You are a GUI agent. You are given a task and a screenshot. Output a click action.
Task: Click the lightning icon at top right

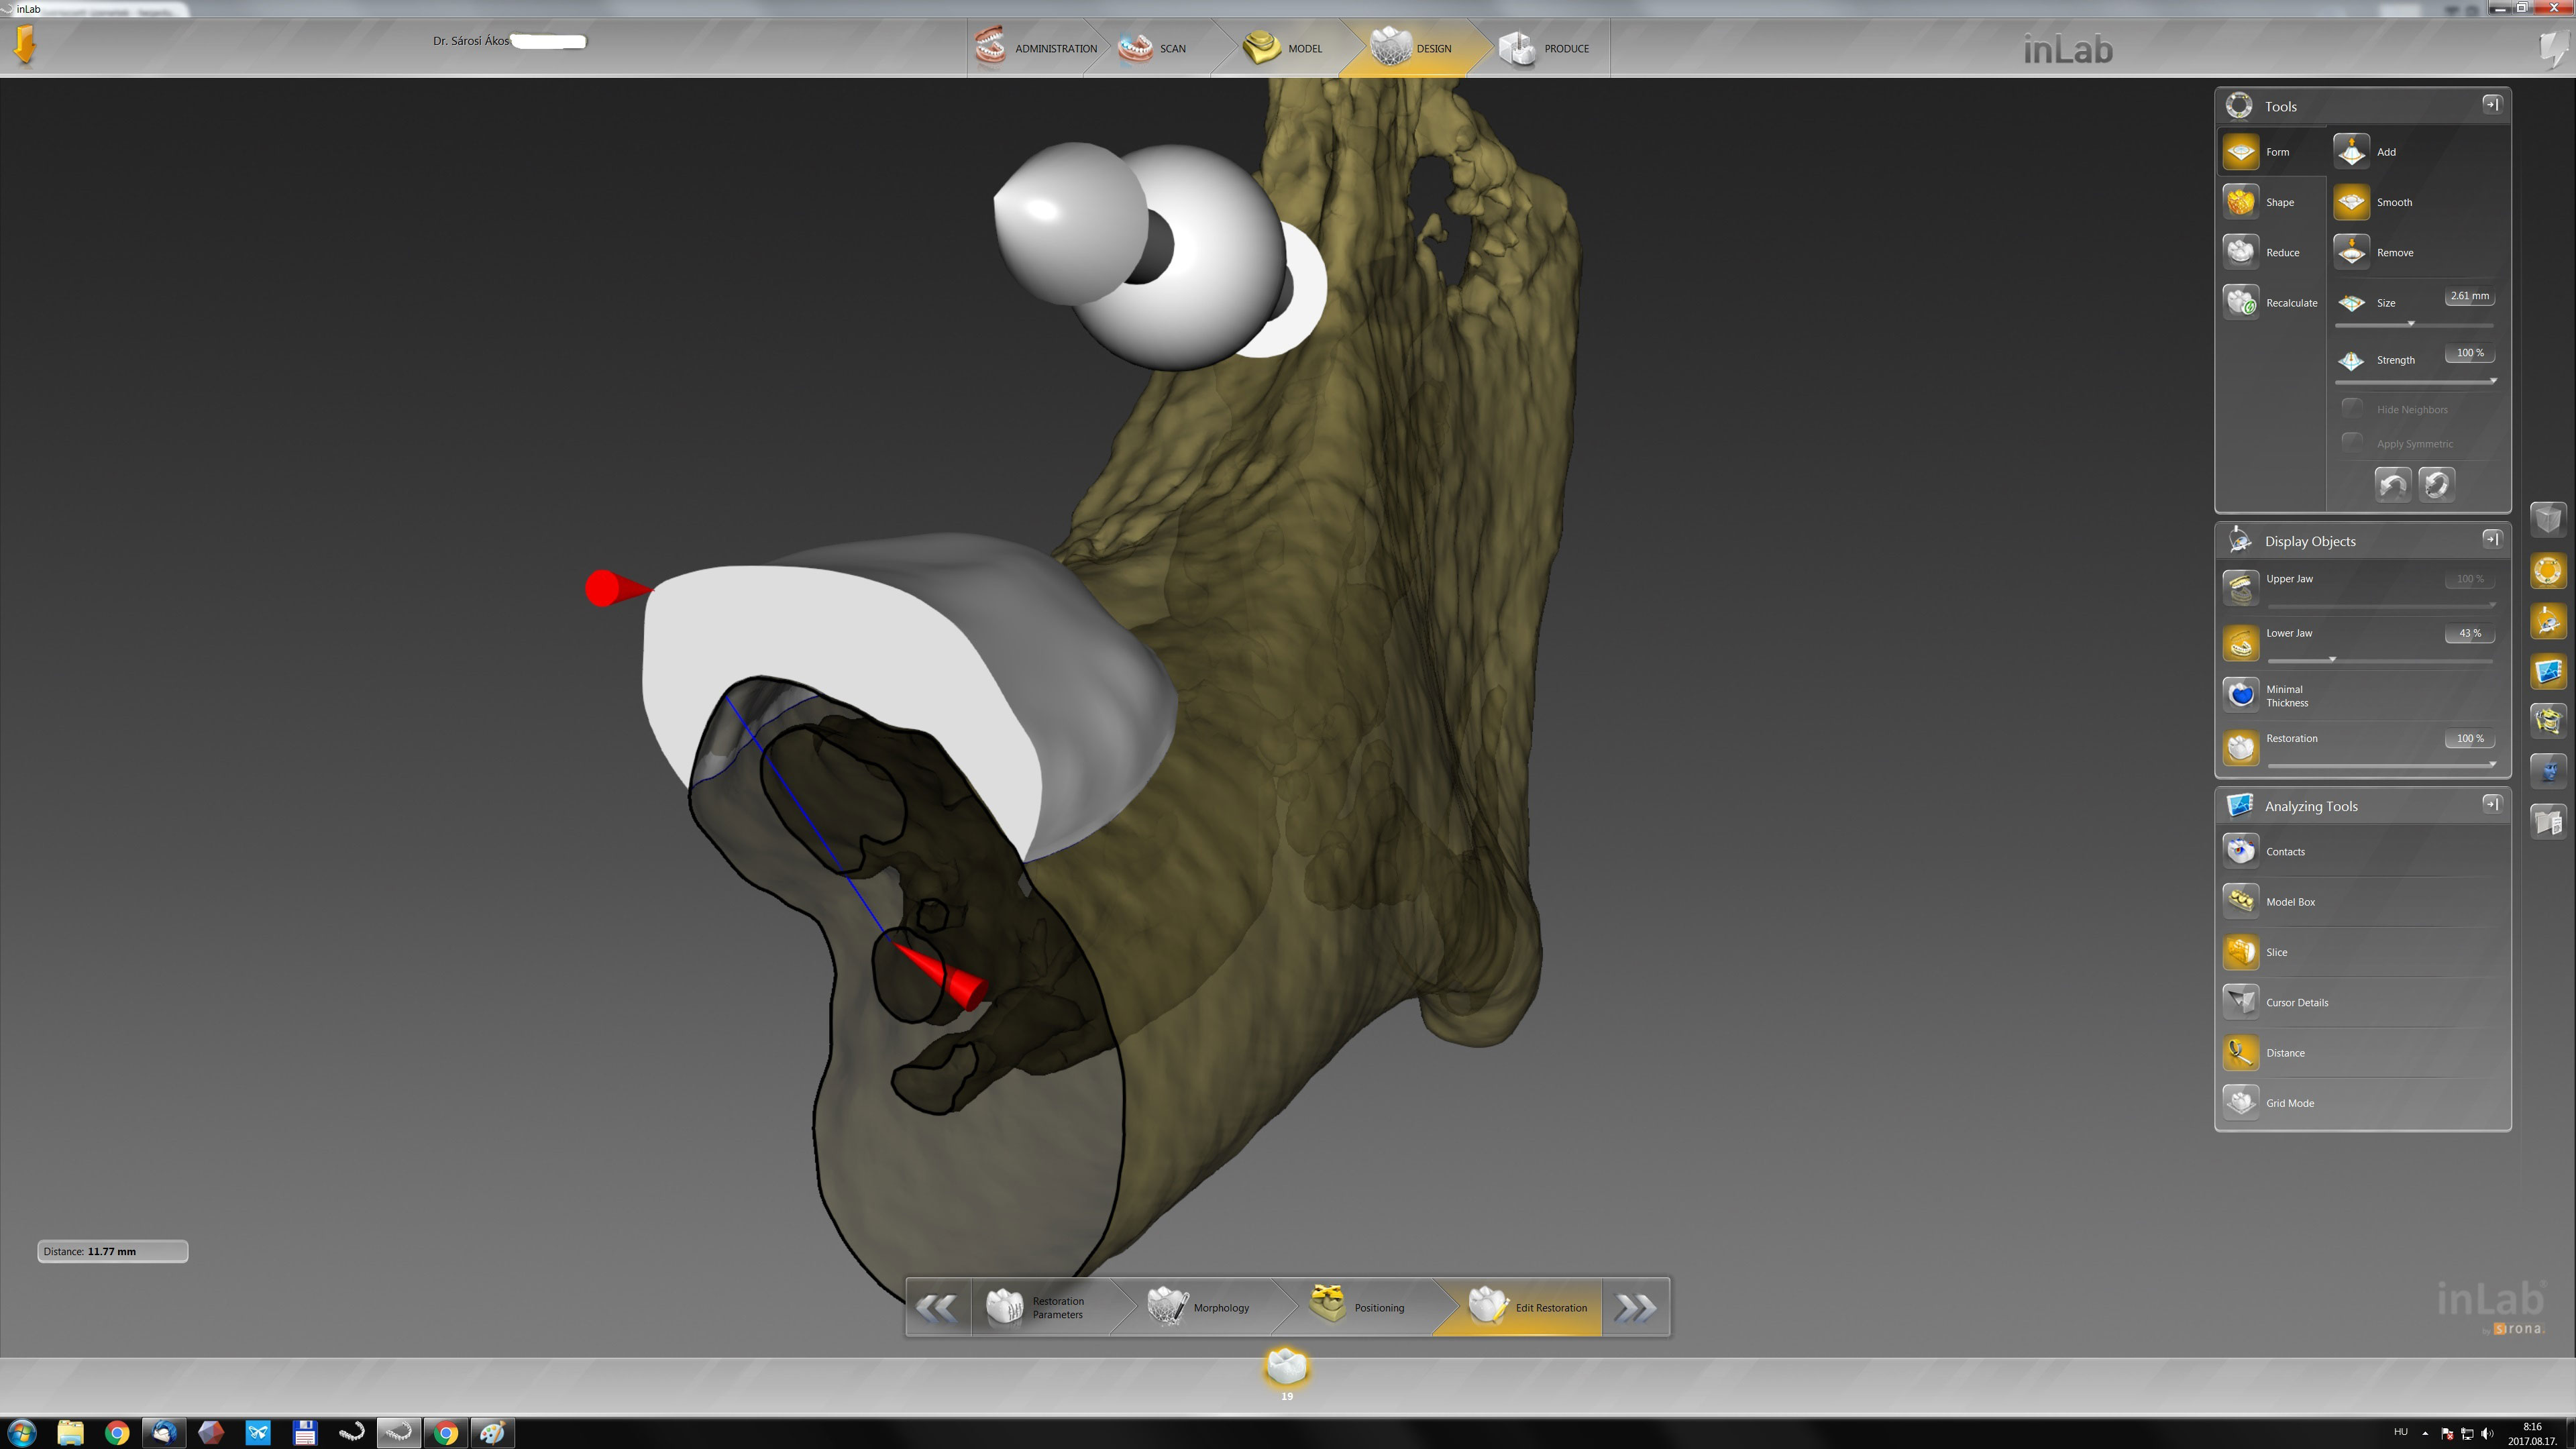pyautogui.click(x=2553, y=48)
